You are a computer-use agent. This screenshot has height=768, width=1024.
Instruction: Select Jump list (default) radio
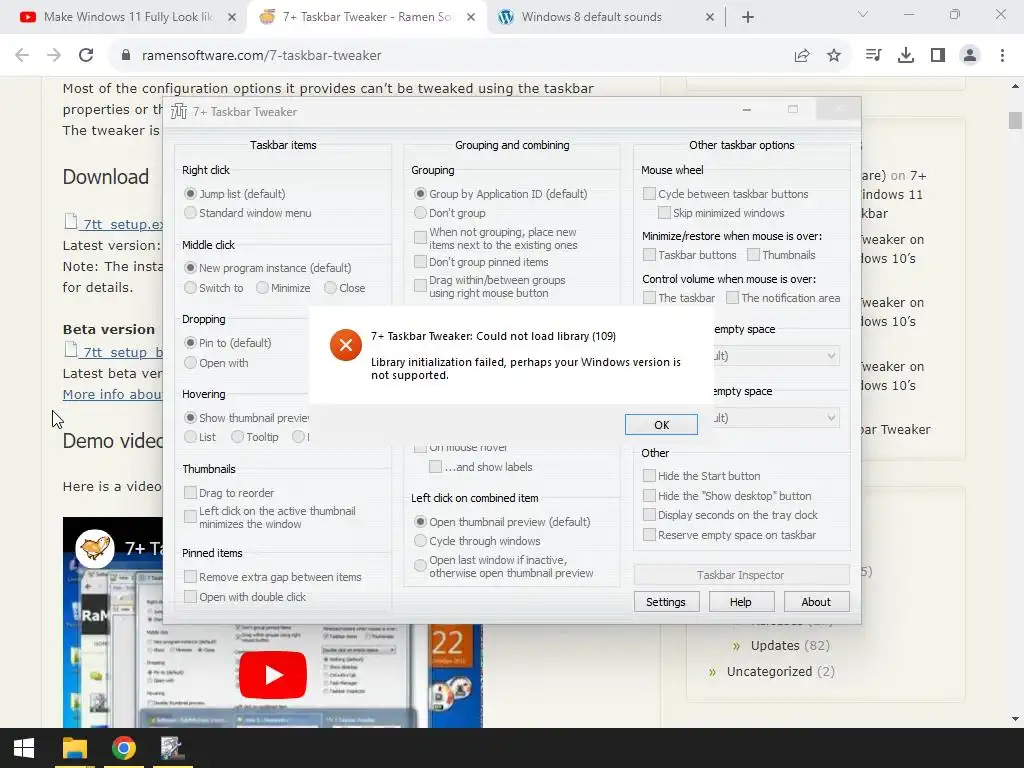[190, 194]
